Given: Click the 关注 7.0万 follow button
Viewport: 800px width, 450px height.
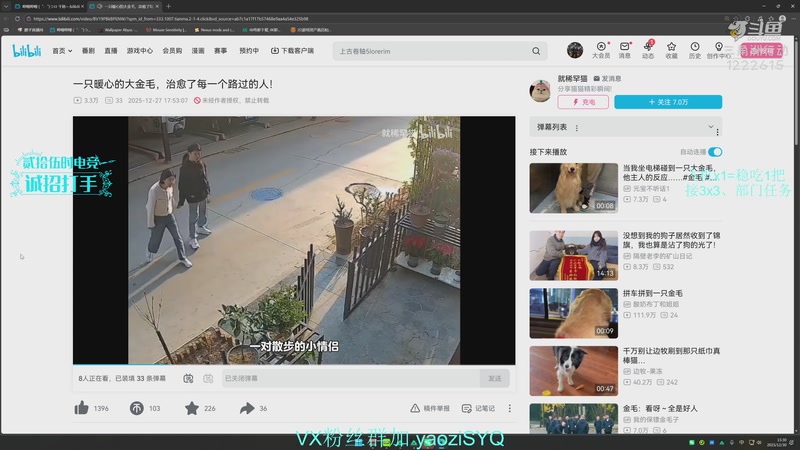Looking at the screenshot, I should coord(668,102).
